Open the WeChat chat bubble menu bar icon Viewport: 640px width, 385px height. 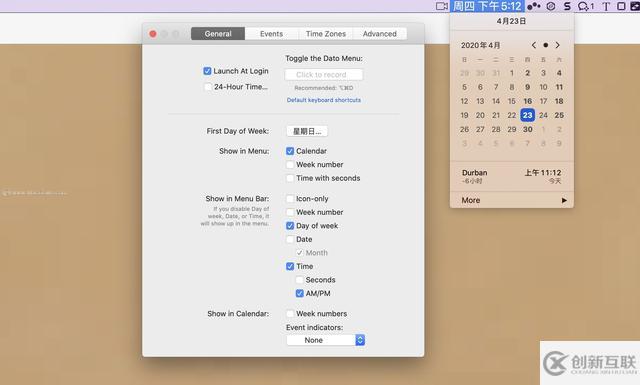click(586, 6)
